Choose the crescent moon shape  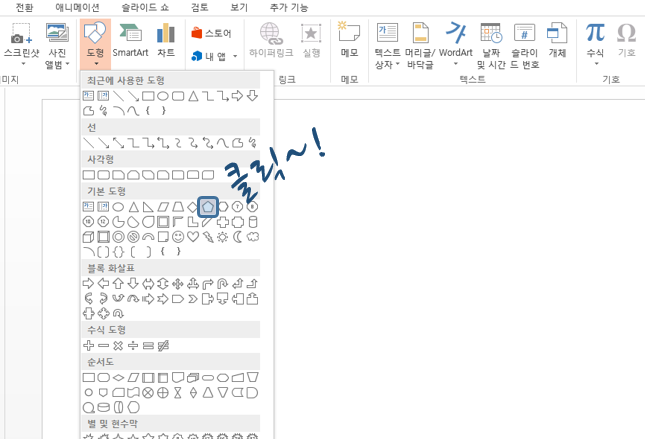tap(237, 237)
